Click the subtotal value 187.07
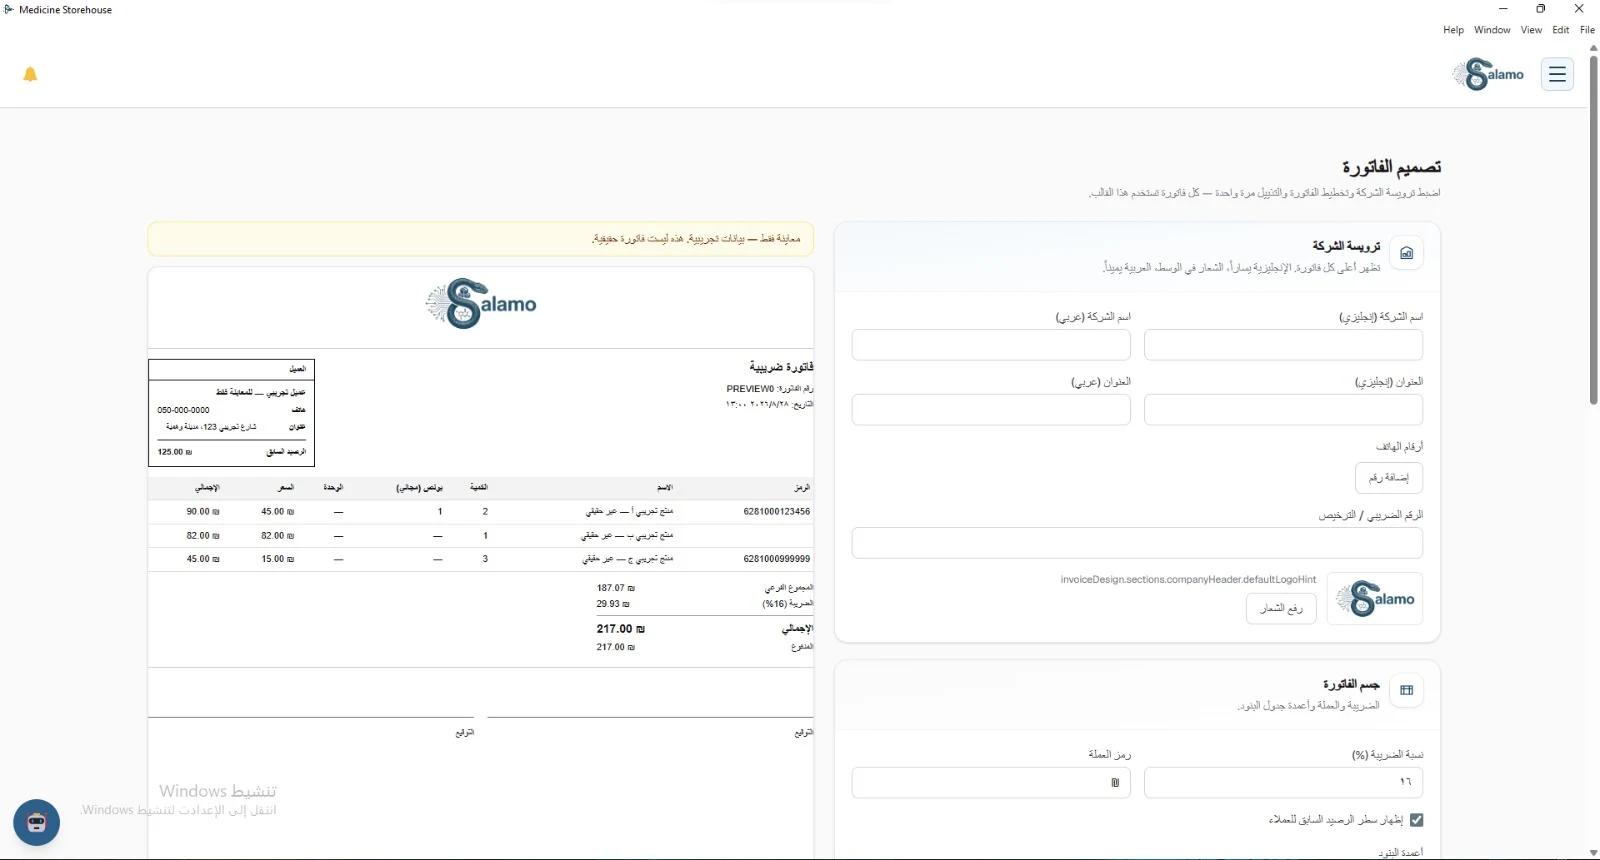 [x=616, y=588]
